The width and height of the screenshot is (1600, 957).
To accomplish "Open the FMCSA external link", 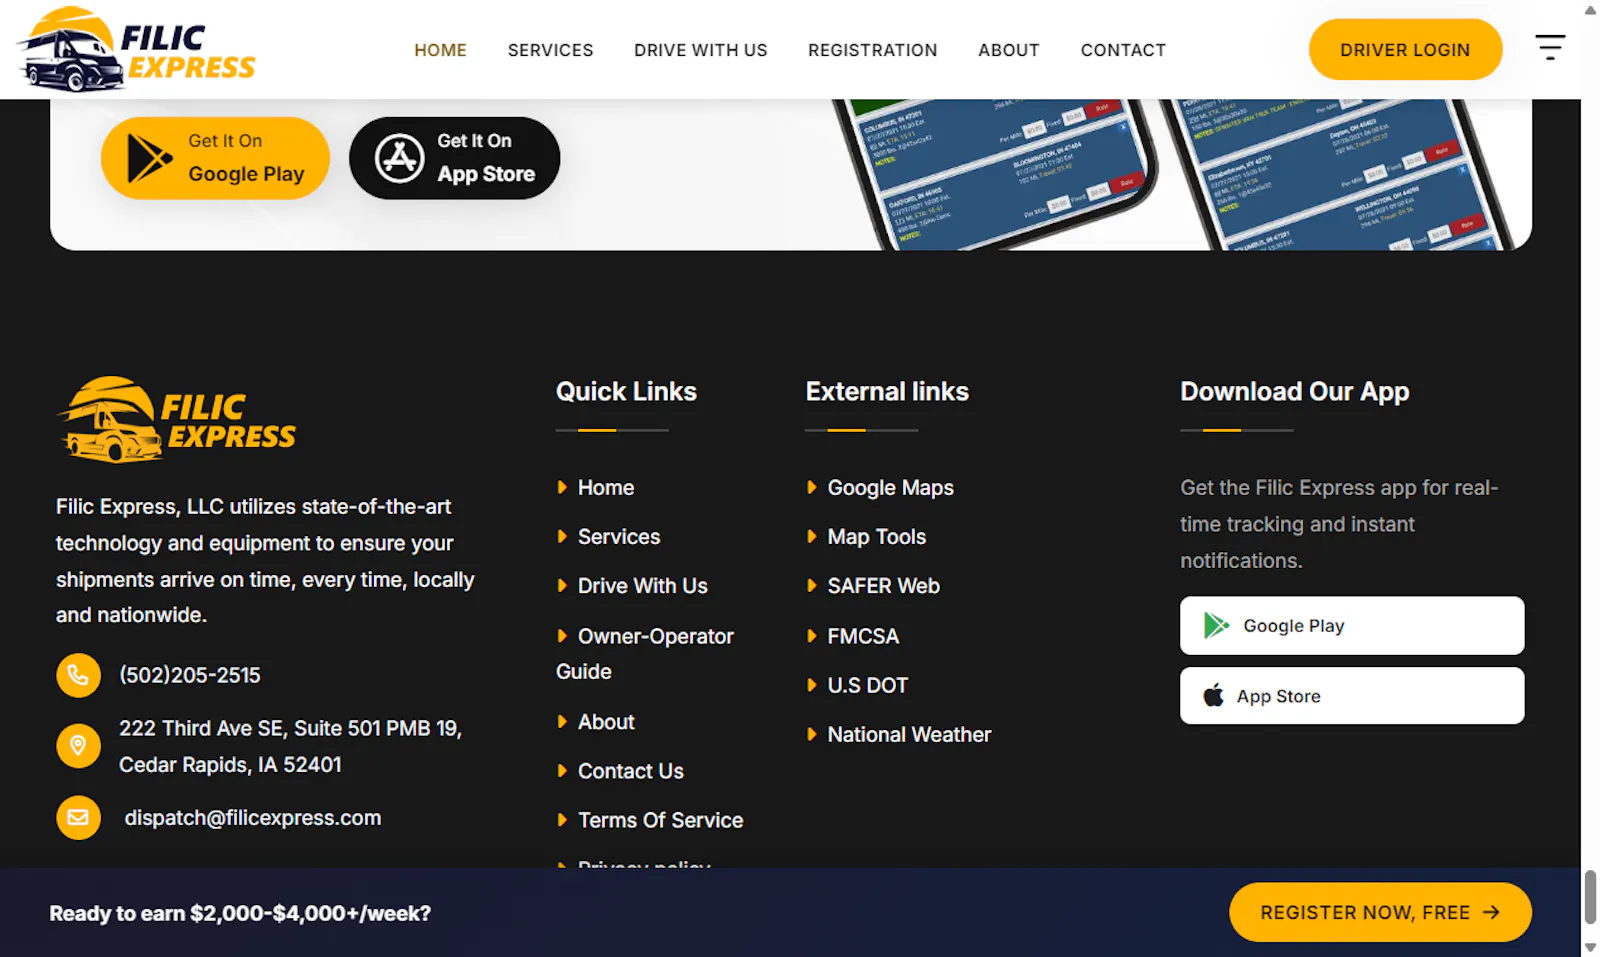I will [862, 636].
